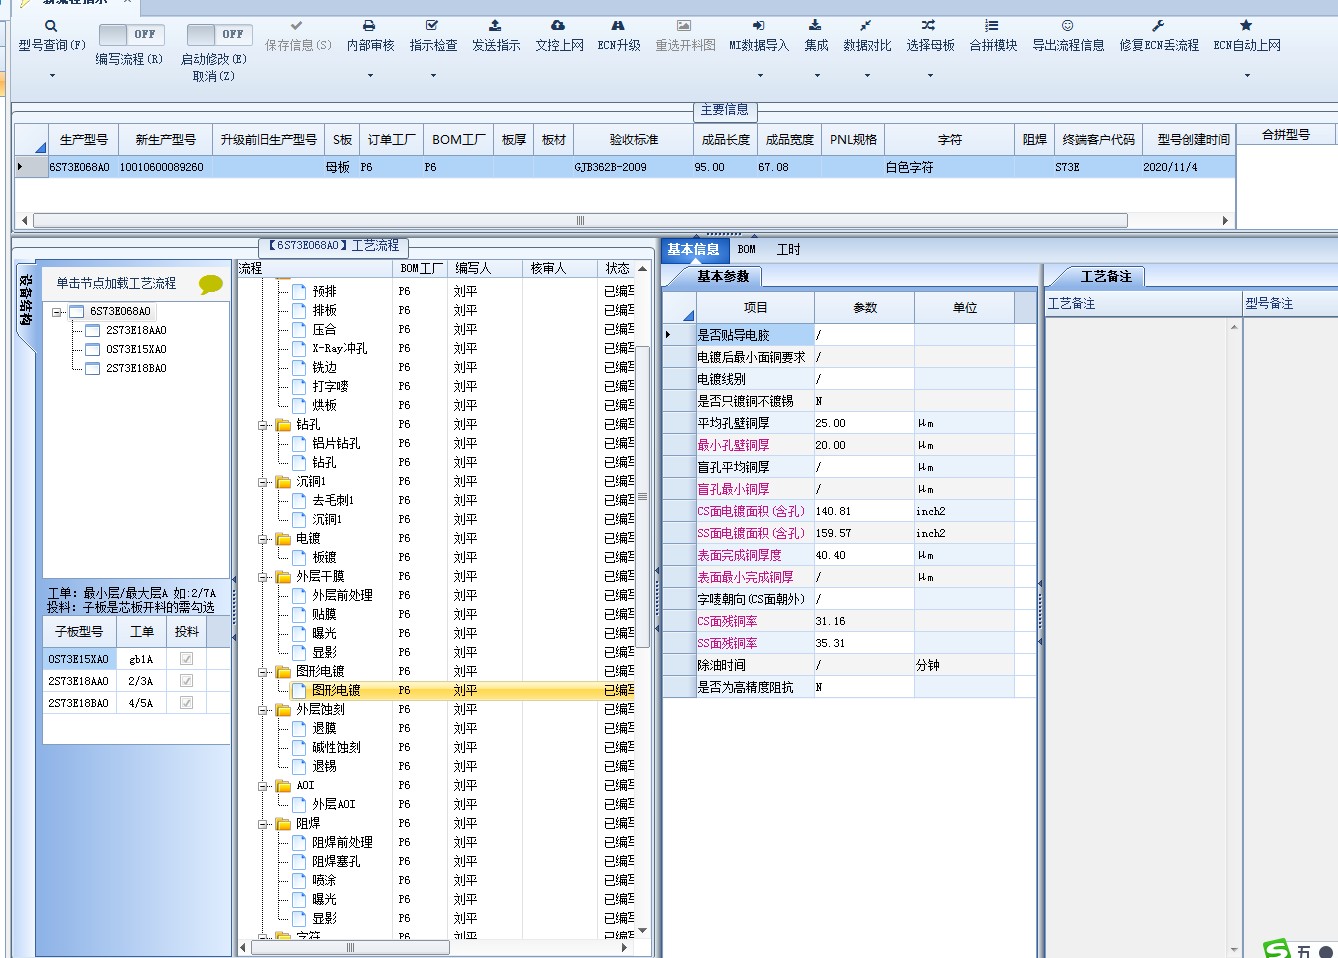Open 指示检查 toolbar icon

point(432,26)
